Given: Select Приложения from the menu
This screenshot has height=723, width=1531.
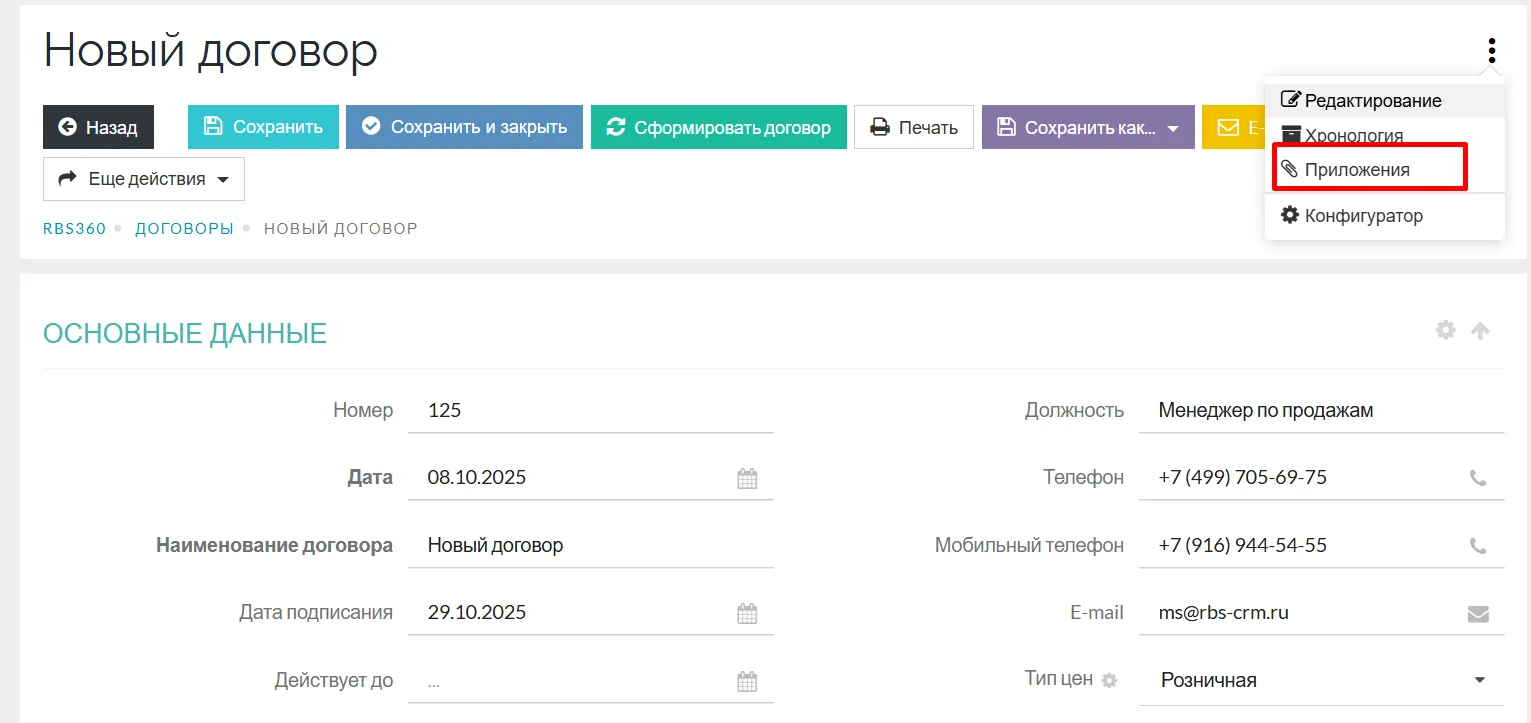Looking at the screenshot, I should point(1357,170).
